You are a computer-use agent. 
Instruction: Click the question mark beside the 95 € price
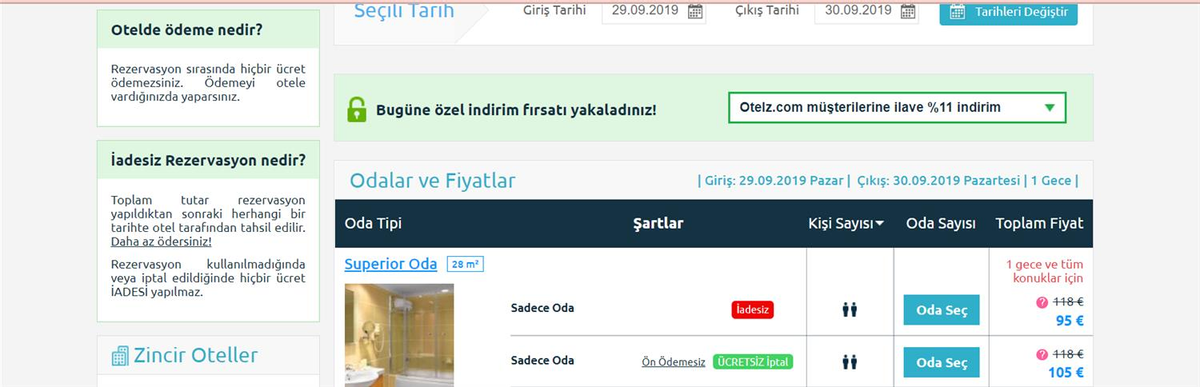point(1042,300)
